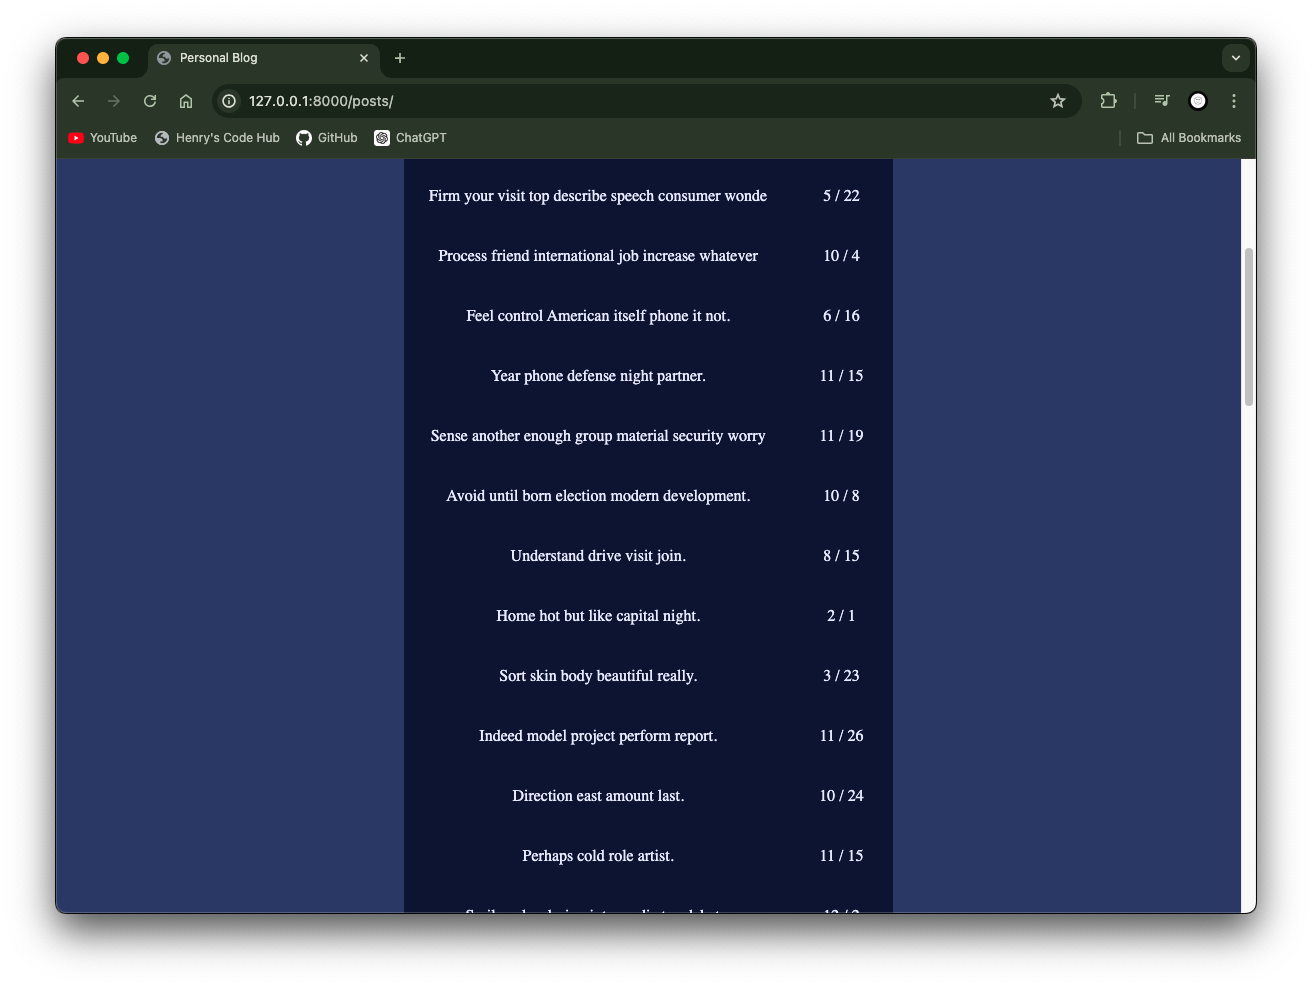This screenshot has width=1312, height=987.
Task: Open post 'Understand drive visit join.'
Action: click(x=598, y=556)
